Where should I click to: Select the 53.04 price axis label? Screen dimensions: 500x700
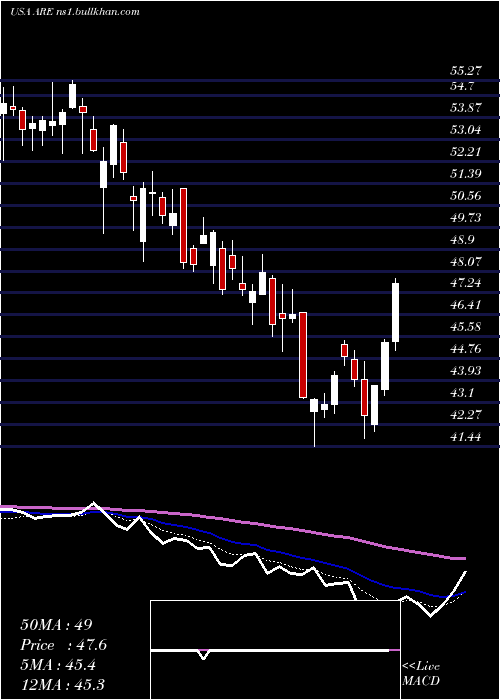pyautogui.click(x=466, y=130)
